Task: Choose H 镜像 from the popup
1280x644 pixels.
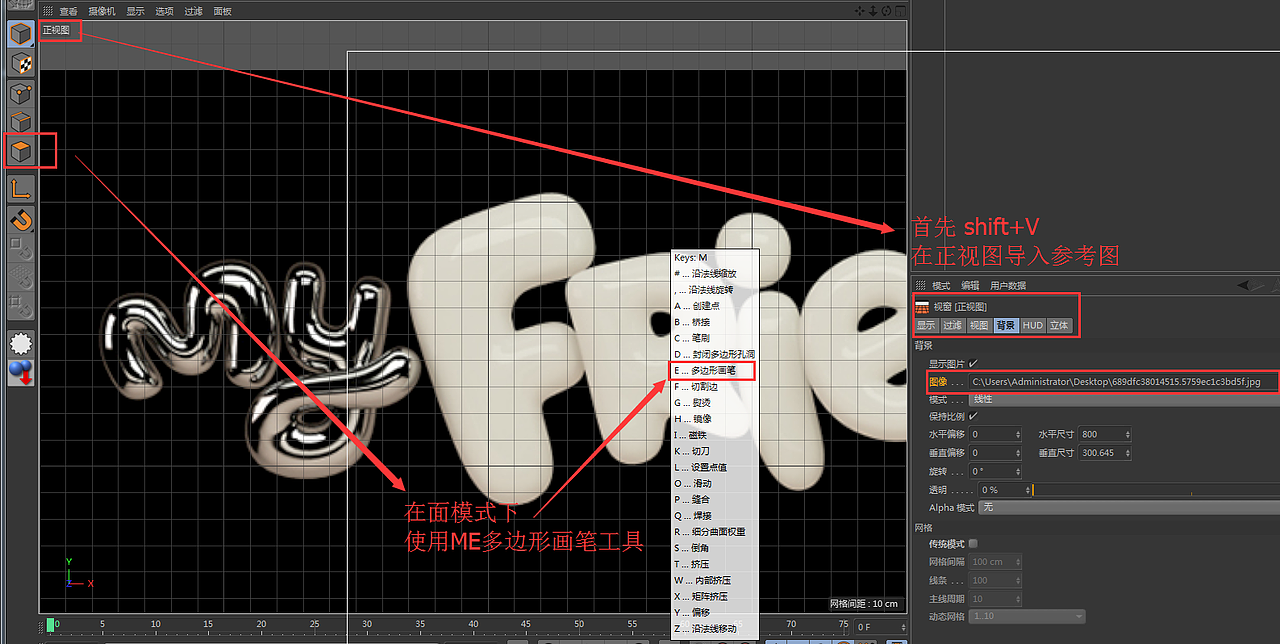Action: 714,419
